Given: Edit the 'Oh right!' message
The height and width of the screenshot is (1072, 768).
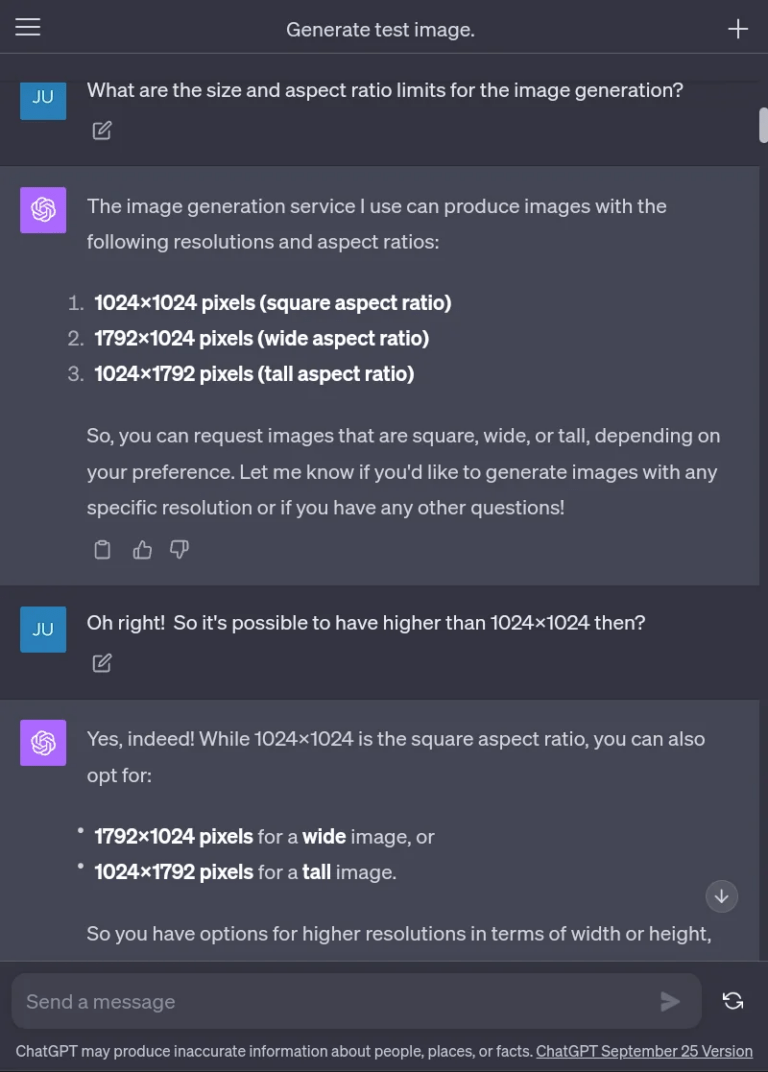Looking at the screenshot, I should (102, 663).
